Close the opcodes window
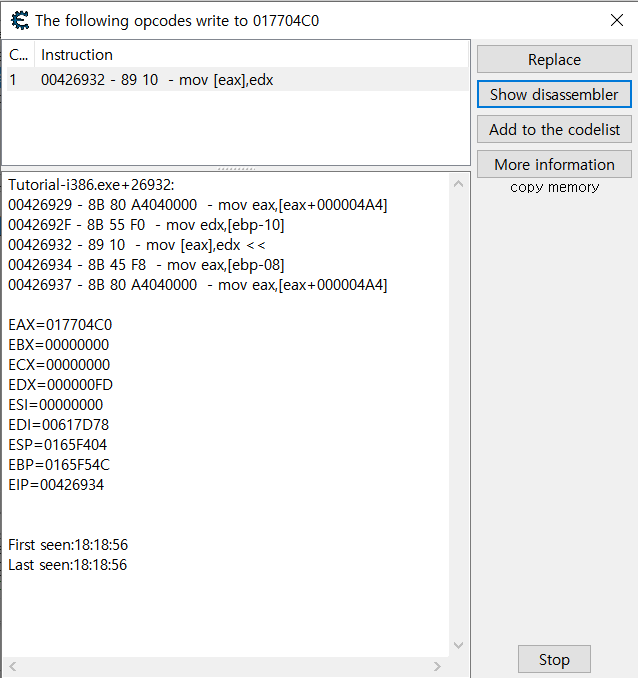The width and height of the screenshot is (638, 678). click(x=617, y=20)
